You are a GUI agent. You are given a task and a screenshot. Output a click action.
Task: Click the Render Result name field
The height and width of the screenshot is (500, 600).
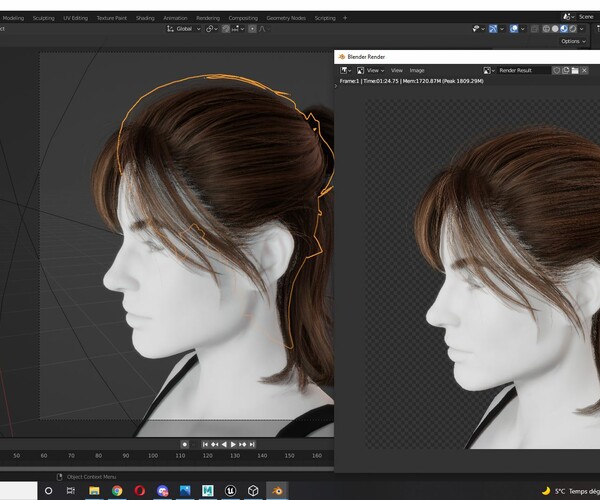coord(523,70)
